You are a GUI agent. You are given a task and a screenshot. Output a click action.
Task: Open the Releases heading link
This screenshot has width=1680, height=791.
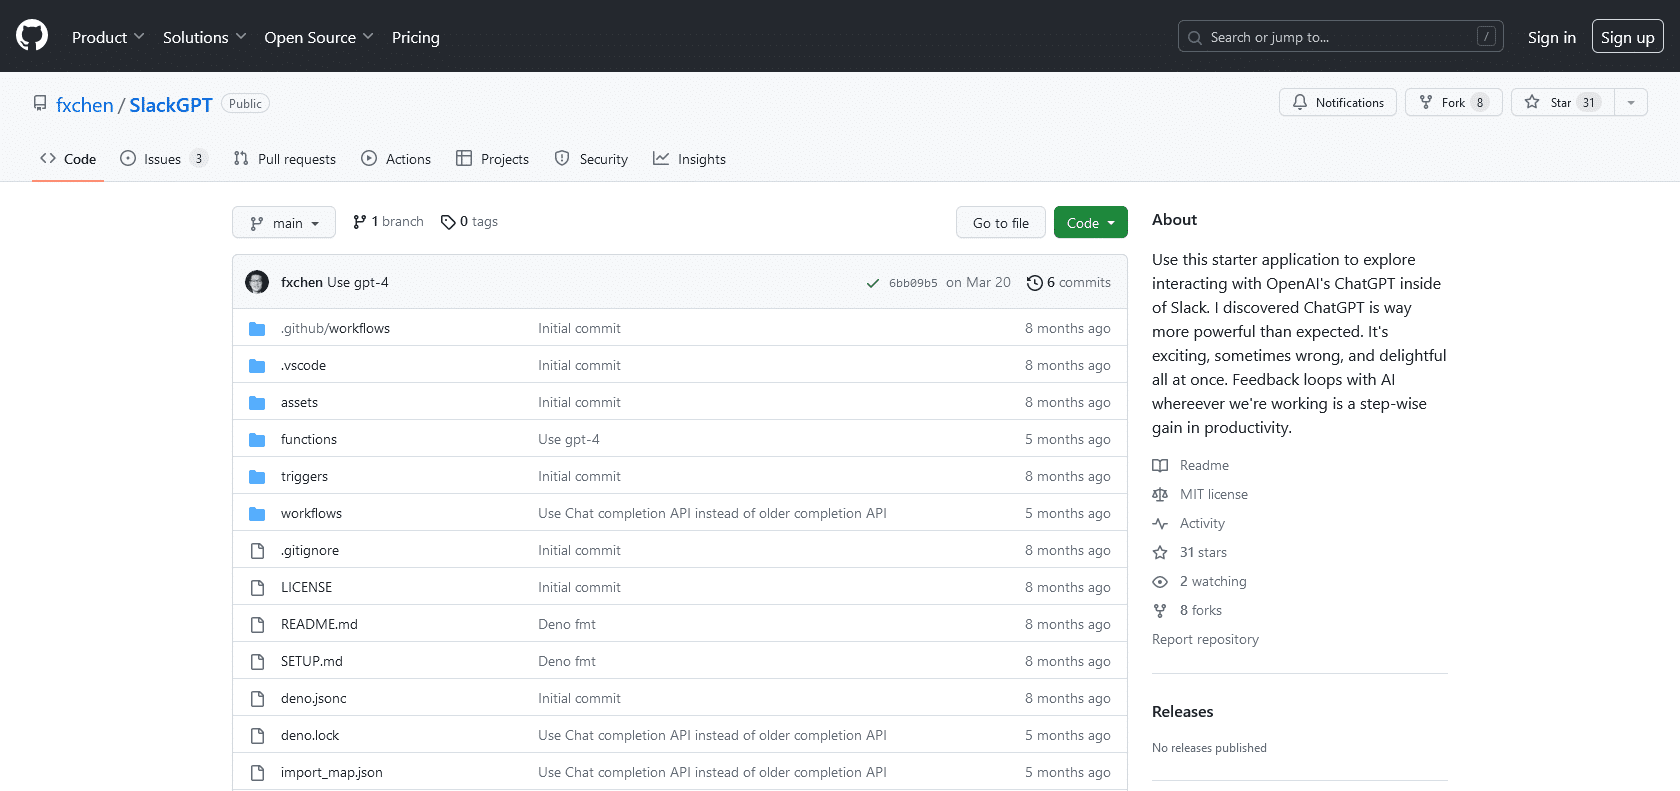[1182, 711]
